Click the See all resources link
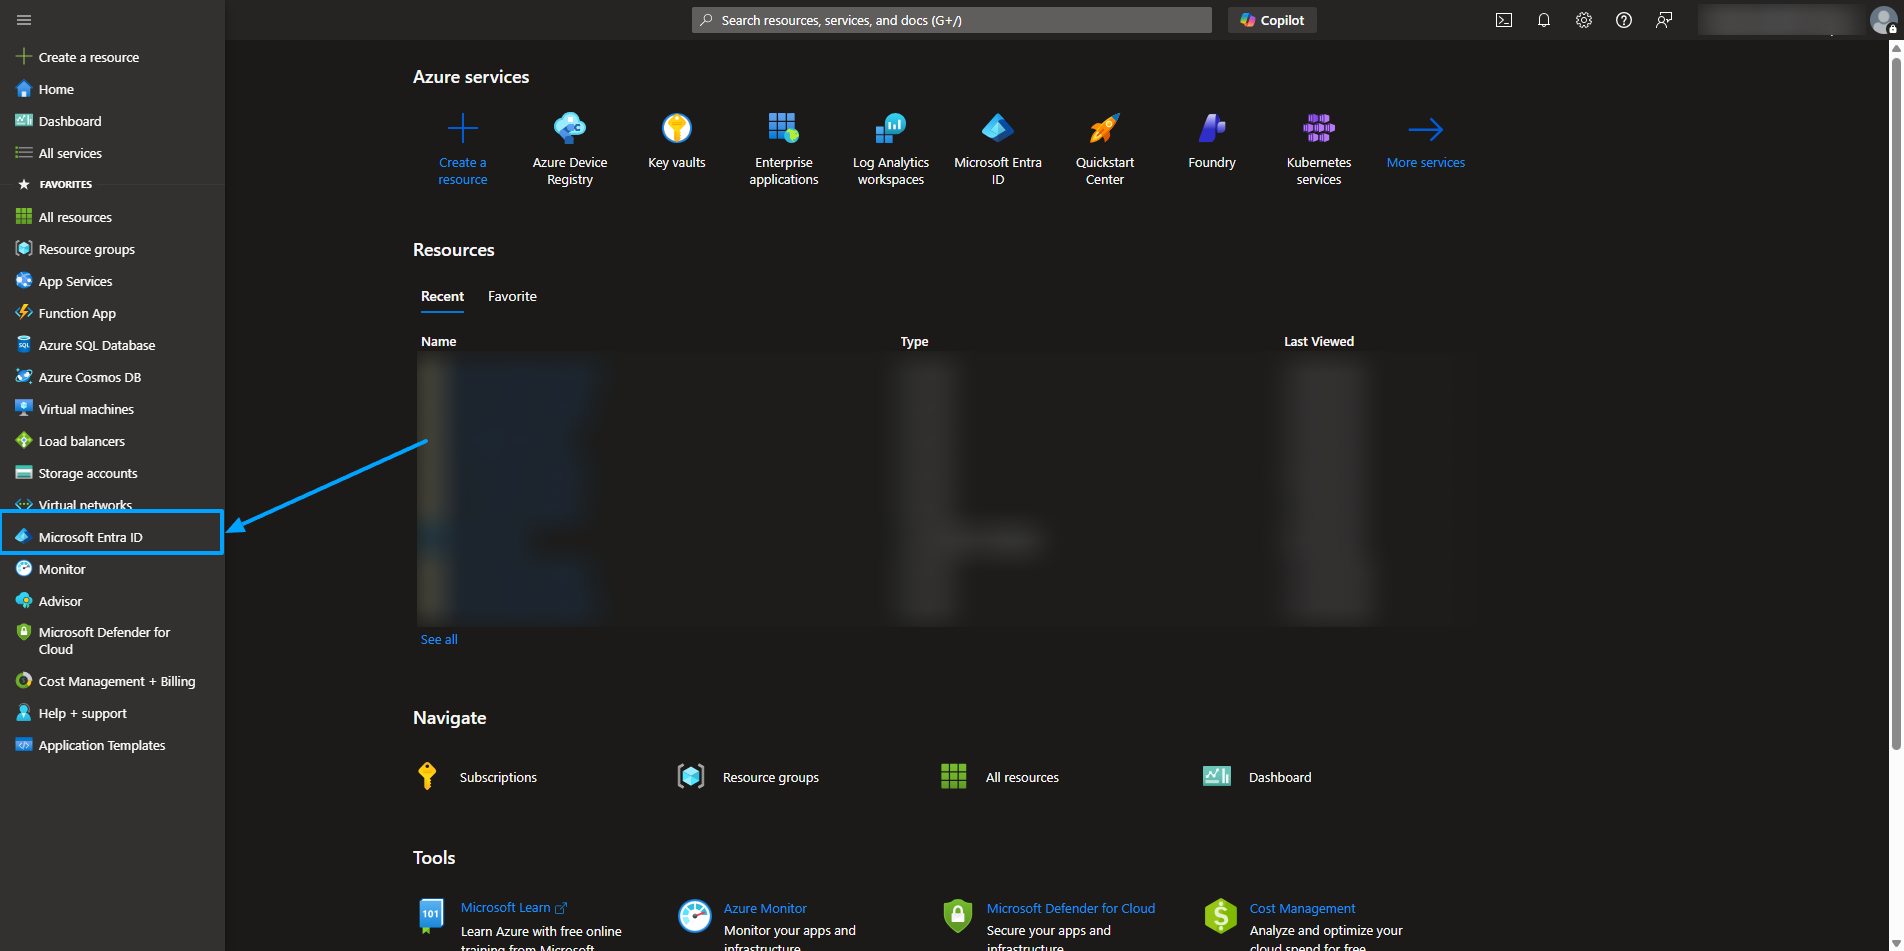 438,639
